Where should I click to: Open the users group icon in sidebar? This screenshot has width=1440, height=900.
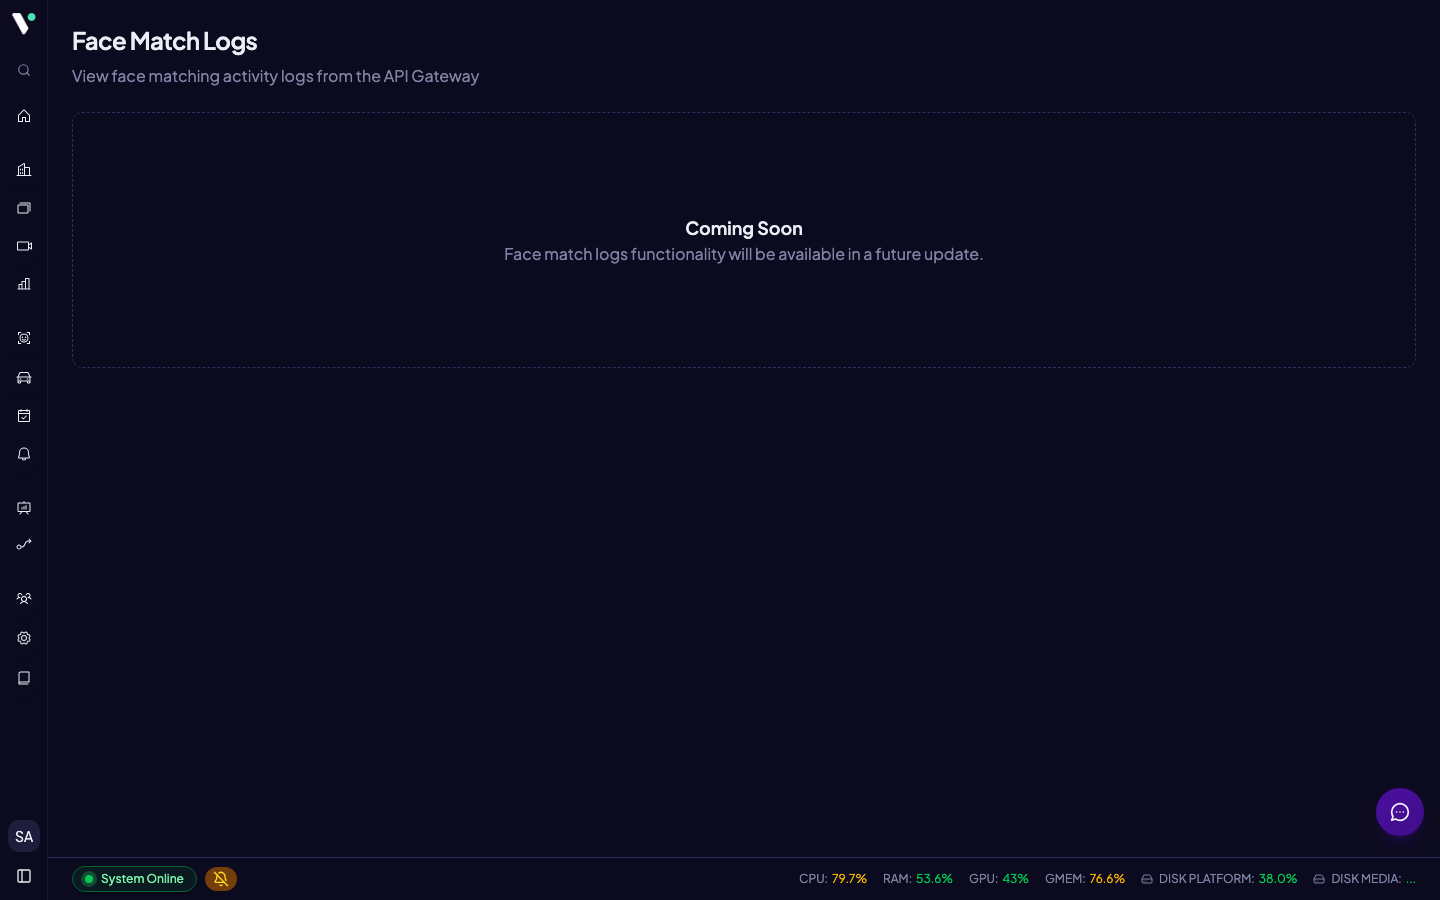pos(24,599)
